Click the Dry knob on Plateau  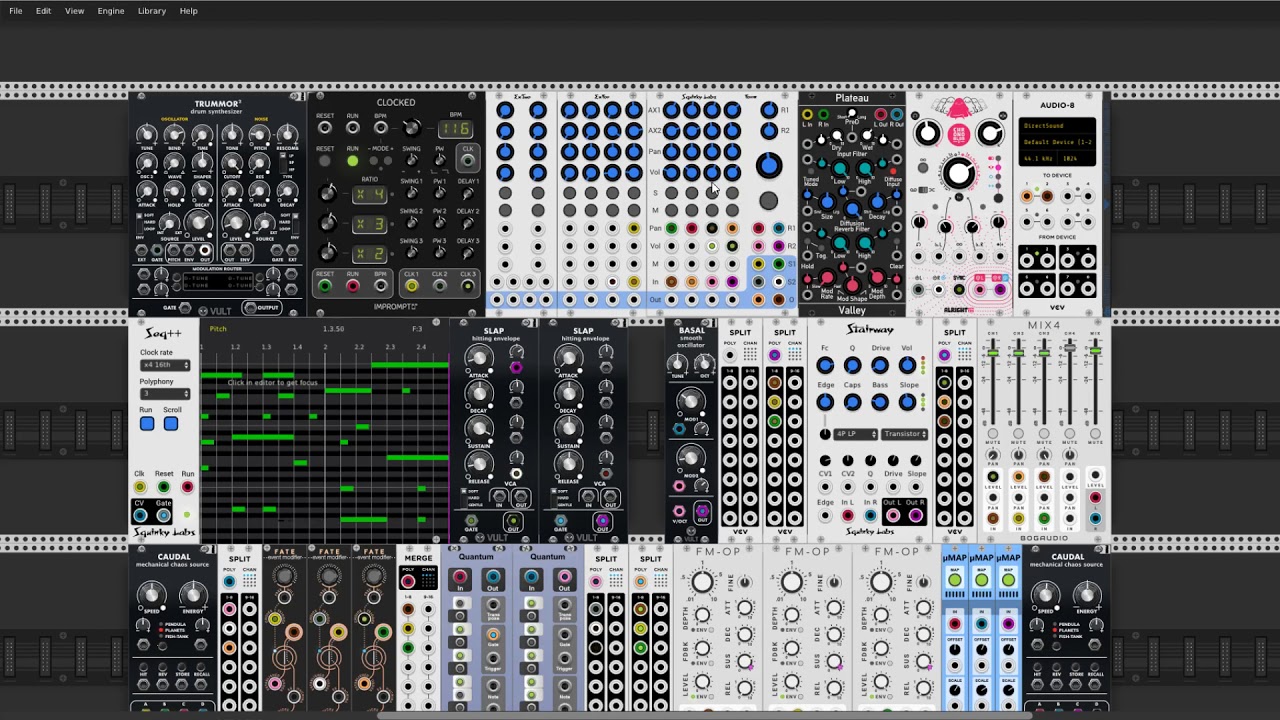click(x=838, y=137)
